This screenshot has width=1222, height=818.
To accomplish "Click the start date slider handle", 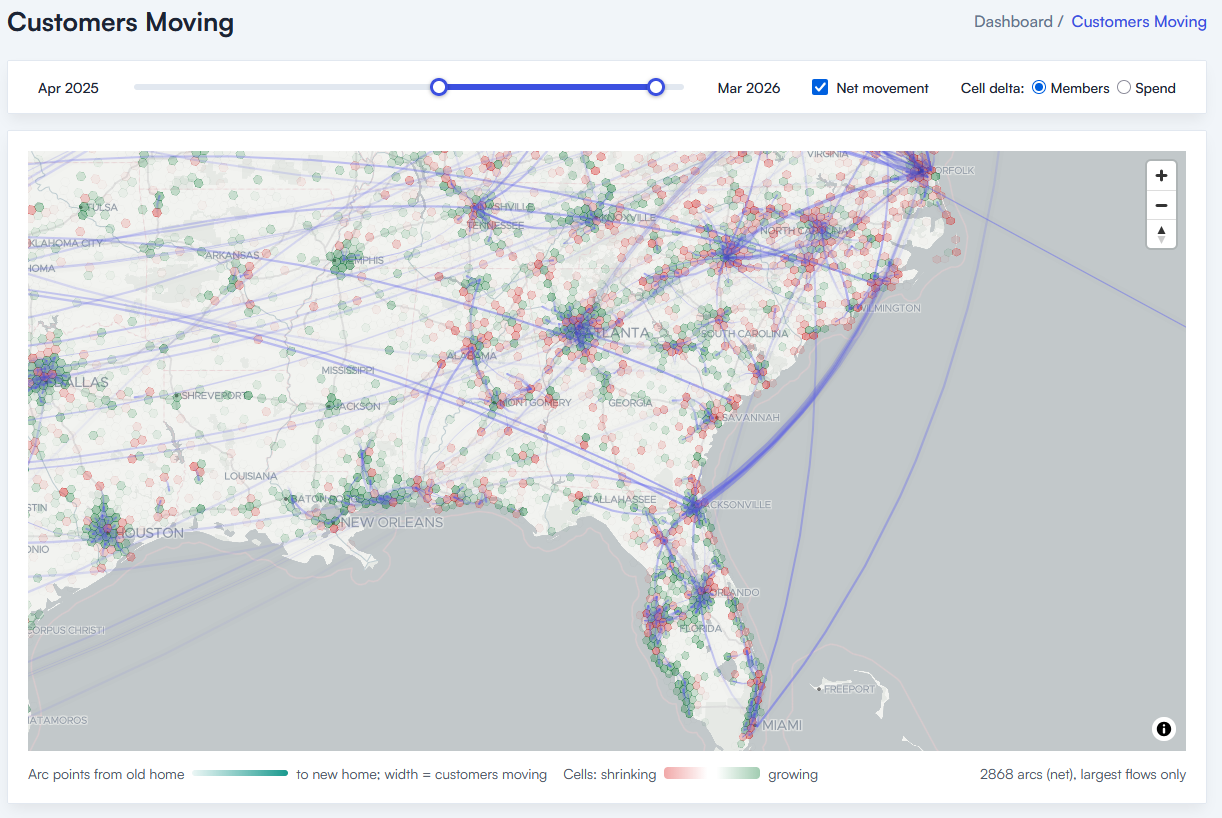I will [438, 87].
